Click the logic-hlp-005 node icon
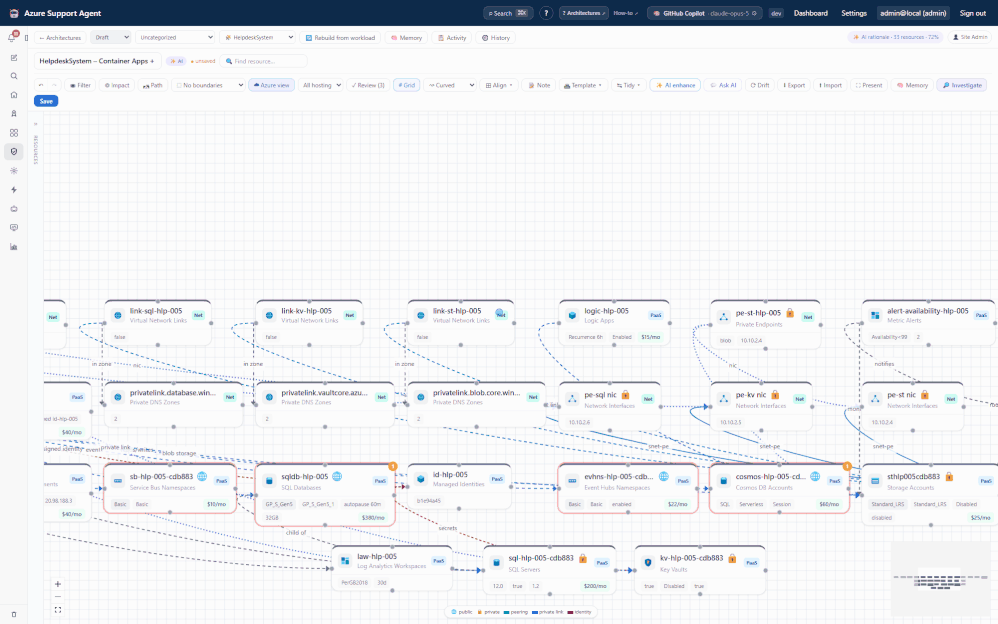 [x=572, y=315]
